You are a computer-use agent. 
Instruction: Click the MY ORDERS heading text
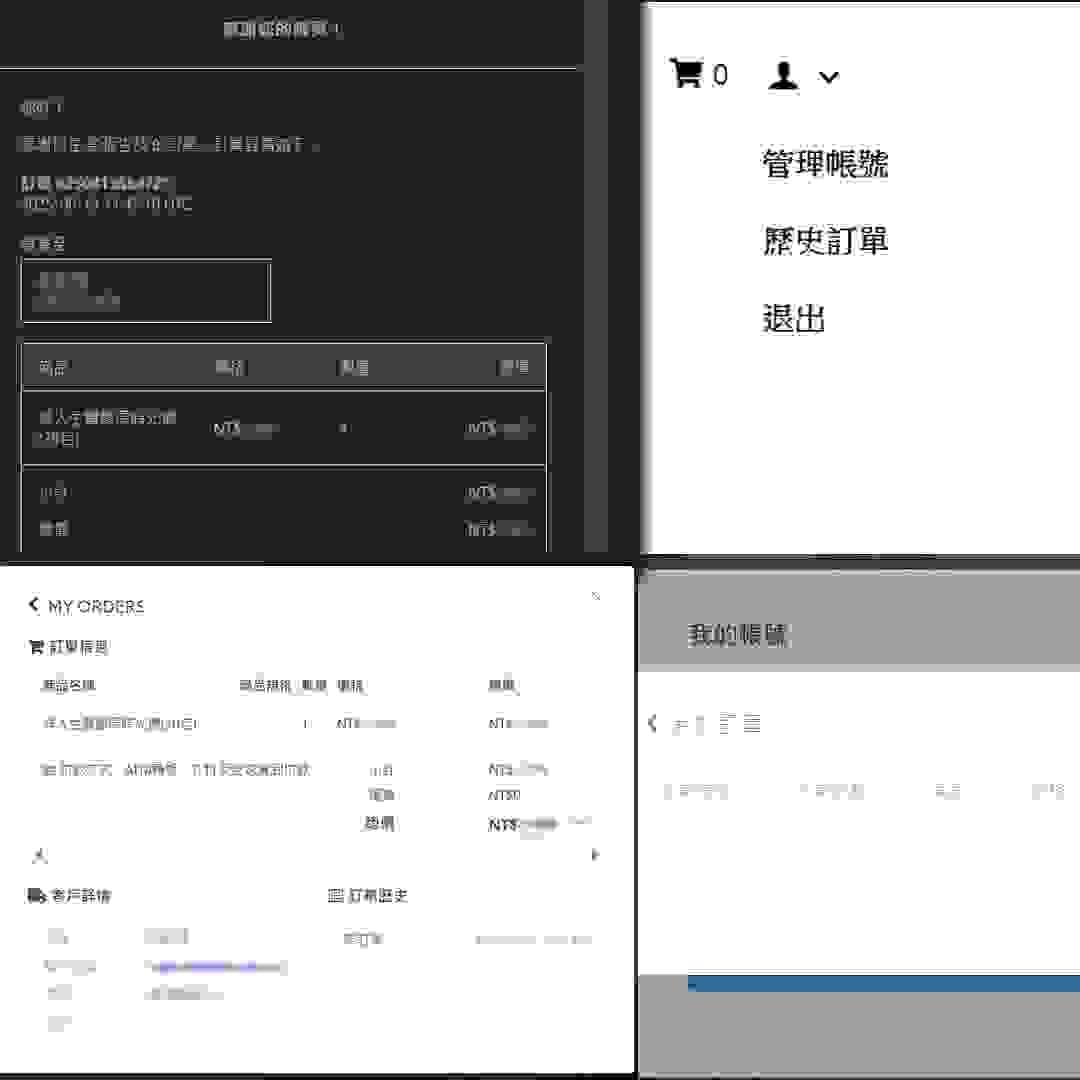tap(96, 606)
